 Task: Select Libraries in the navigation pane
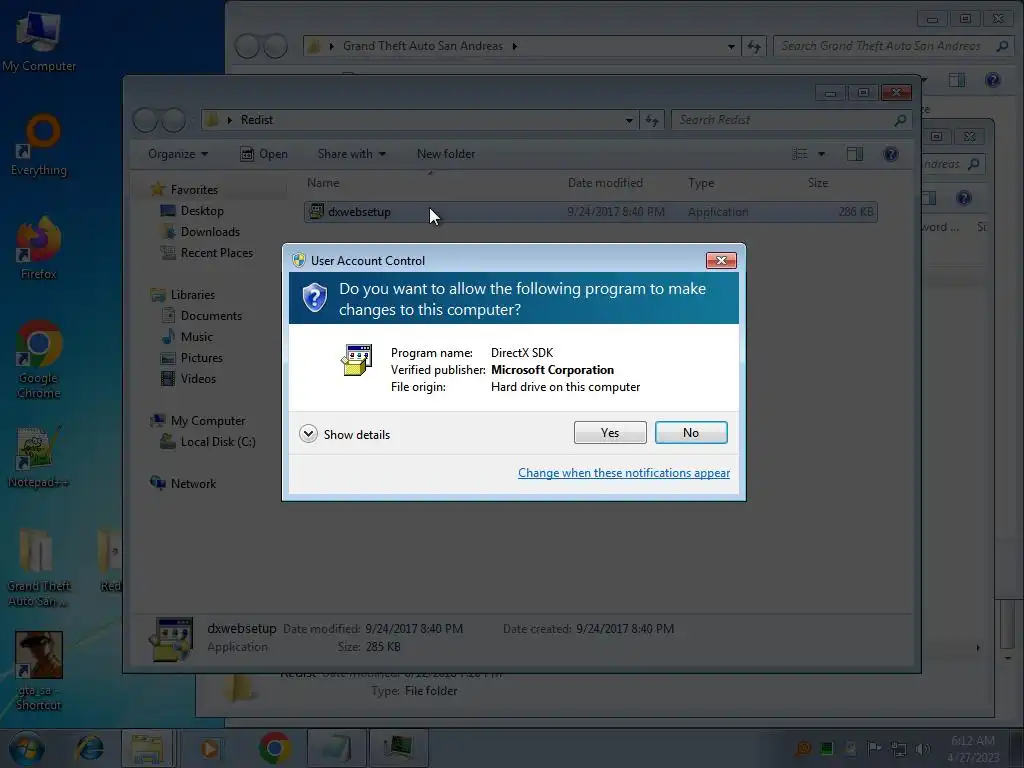(x=193, y=295)
